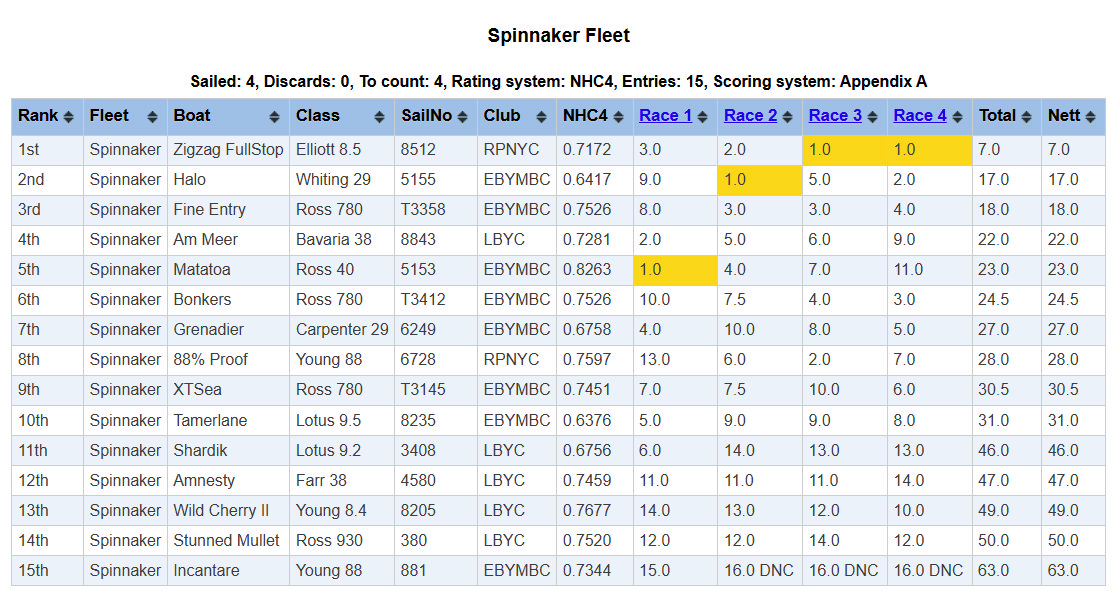Select the Zigzag FullStop boat cell
This screenshot has width=1113, height=595.
coord(228,150)
